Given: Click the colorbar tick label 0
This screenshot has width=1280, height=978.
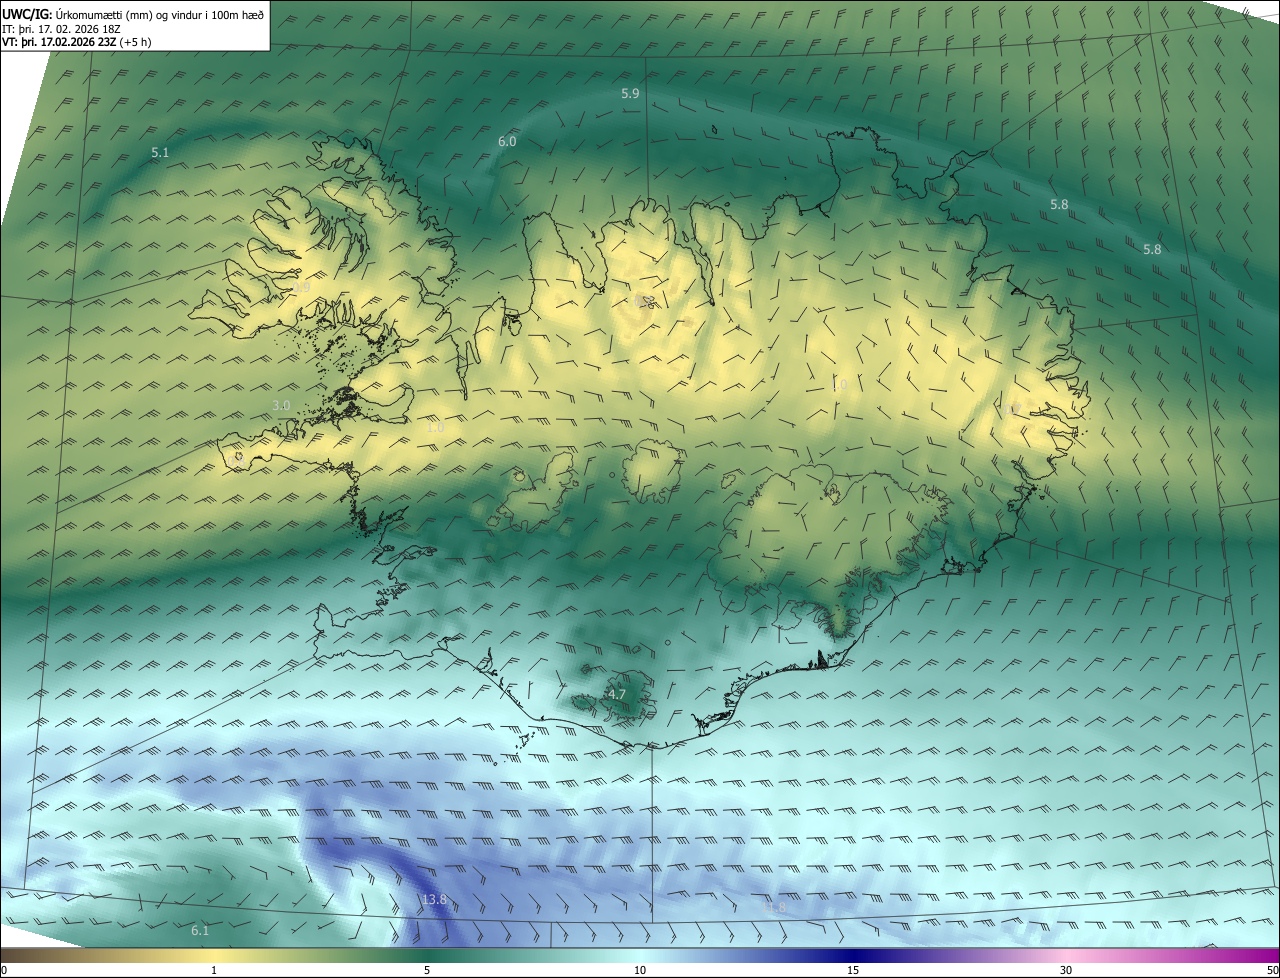Looking at the screenshot, I should 4,970.
